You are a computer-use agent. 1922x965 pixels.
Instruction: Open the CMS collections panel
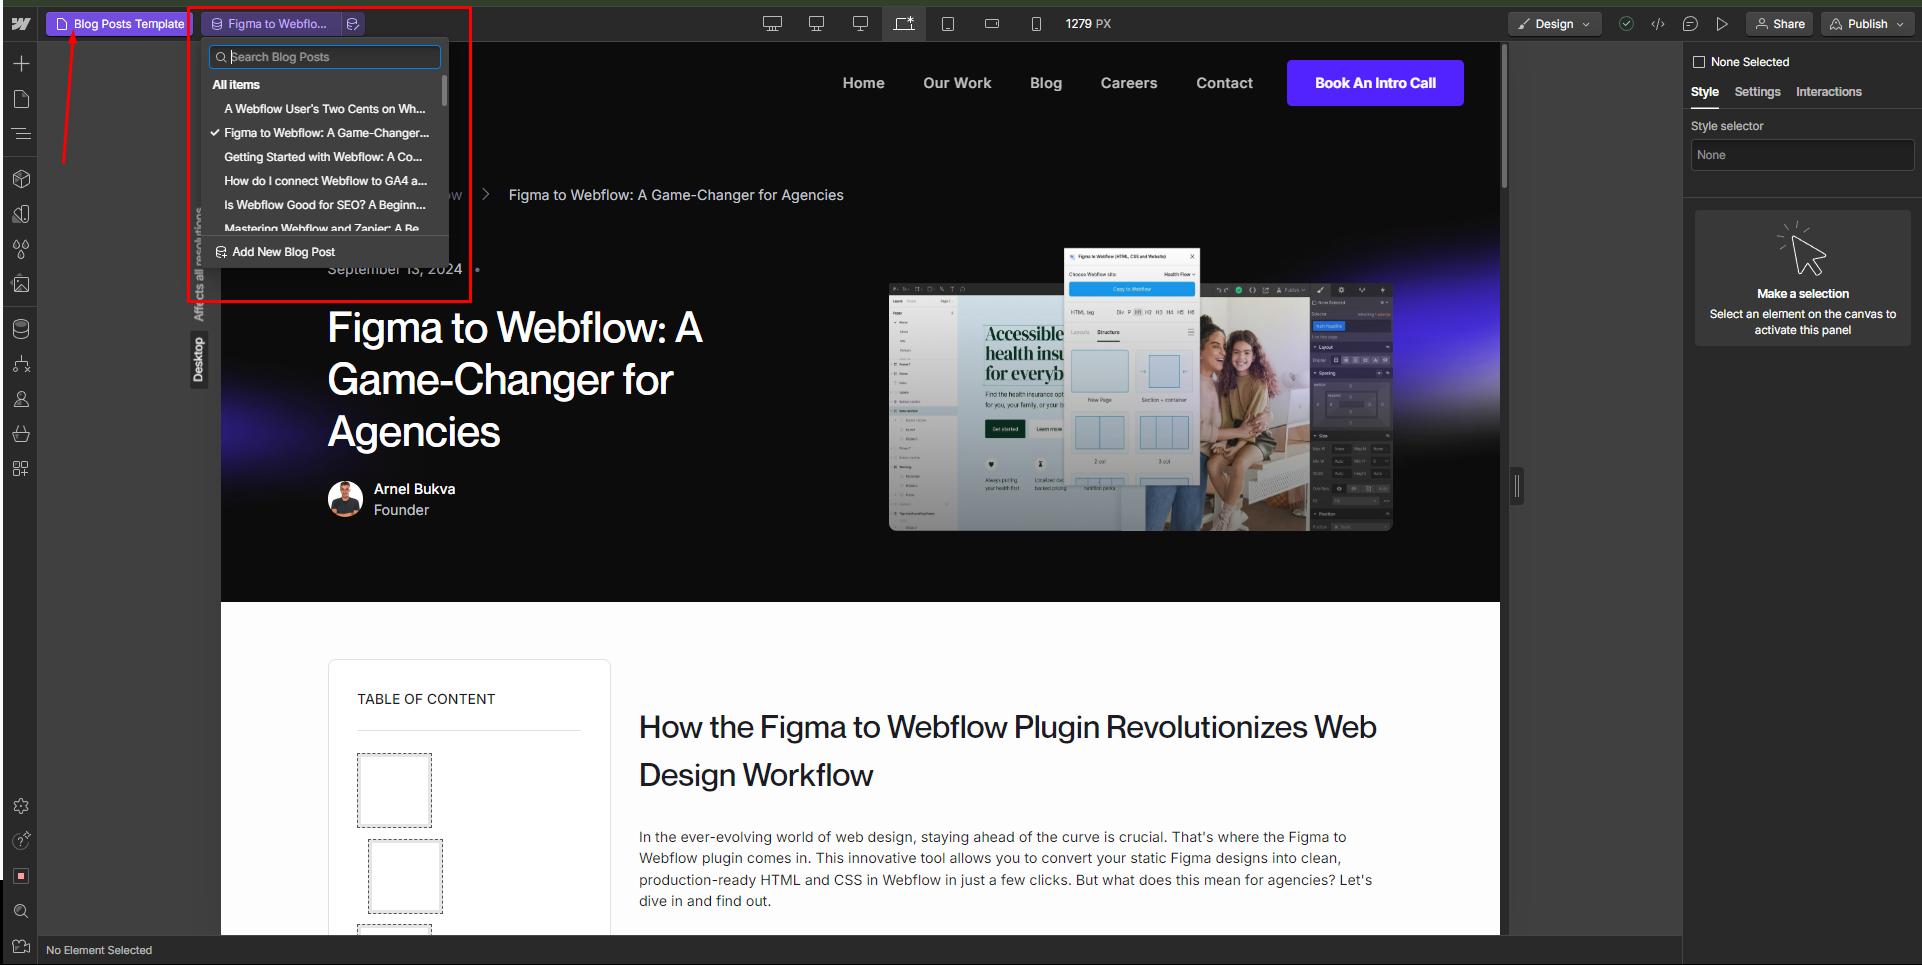[x=21, y=329]
